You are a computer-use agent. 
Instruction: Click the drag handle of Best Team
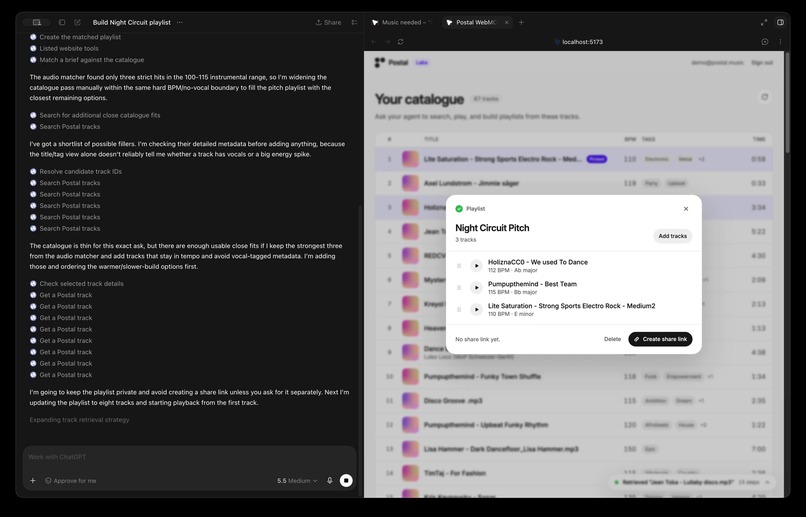tap(459, 288)
